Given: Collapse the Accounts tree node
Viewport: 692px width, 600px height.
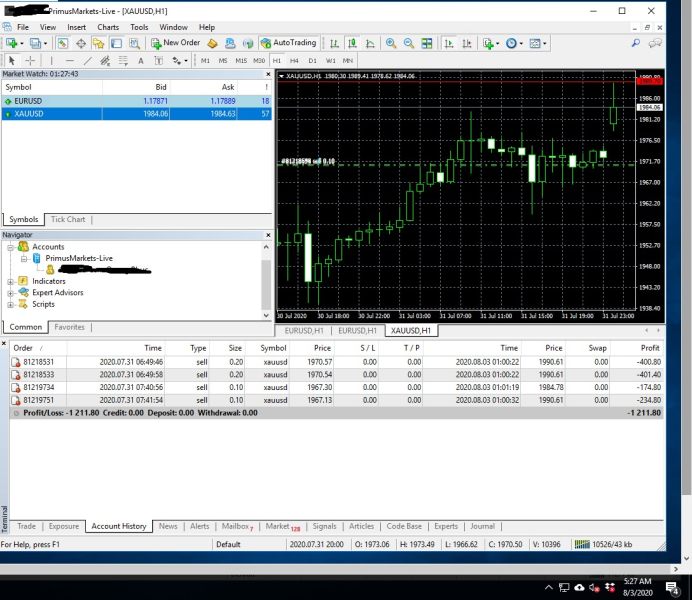Looking at the screenshot, I should 10,246.
